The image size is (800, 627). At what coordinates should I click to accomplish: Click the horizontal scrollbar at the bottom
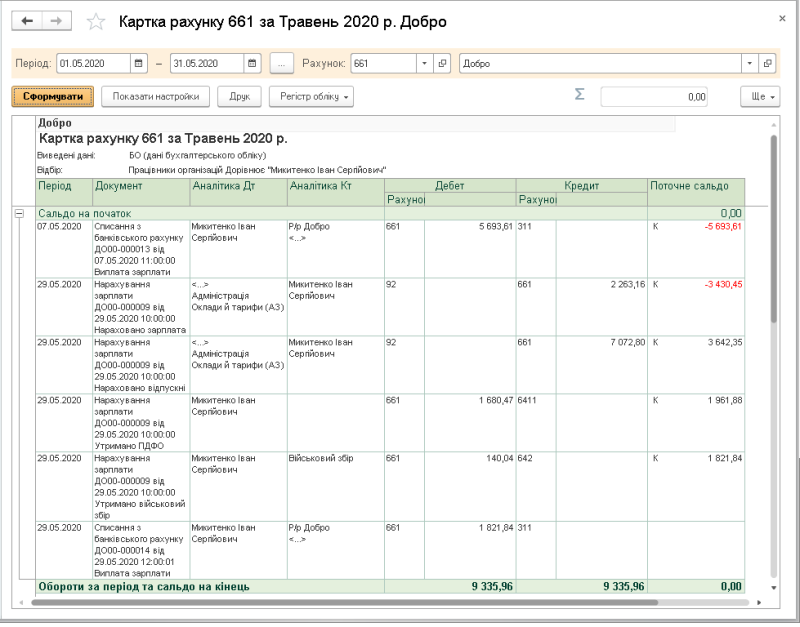344,603
